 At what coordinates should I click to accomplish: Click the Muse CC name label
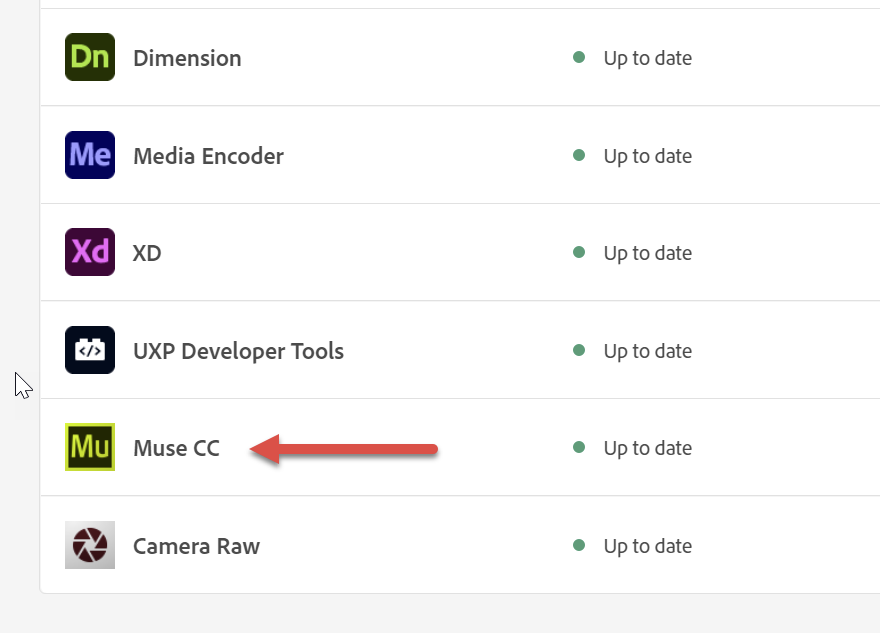pos(176,448)
